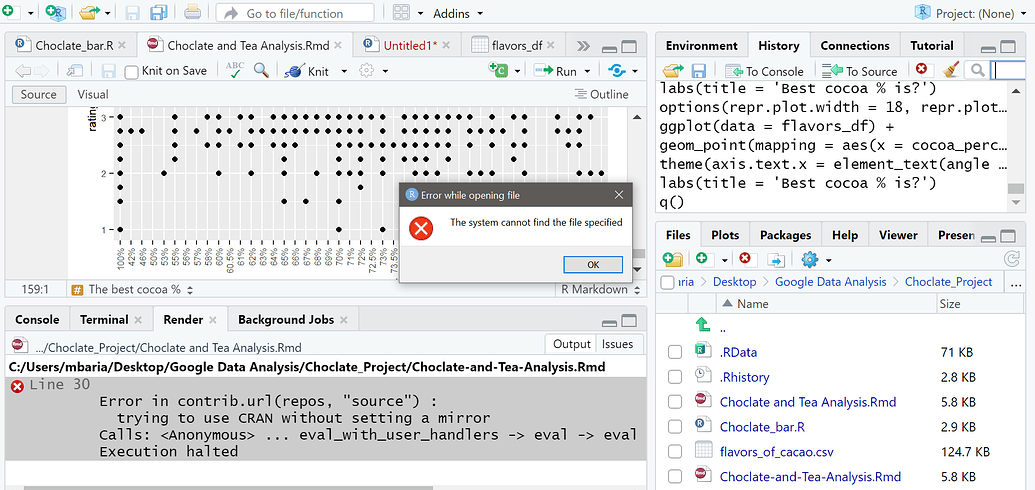This screenshot has width=1035, height=490.
Task: Click the Print document icon
Action: (192, 12)
